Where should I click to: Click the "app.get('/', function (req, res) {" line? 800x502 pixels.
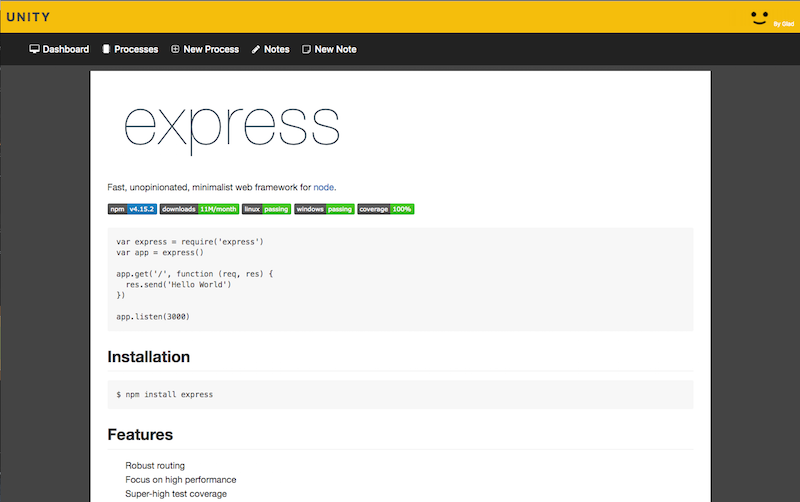coord(194,274)
